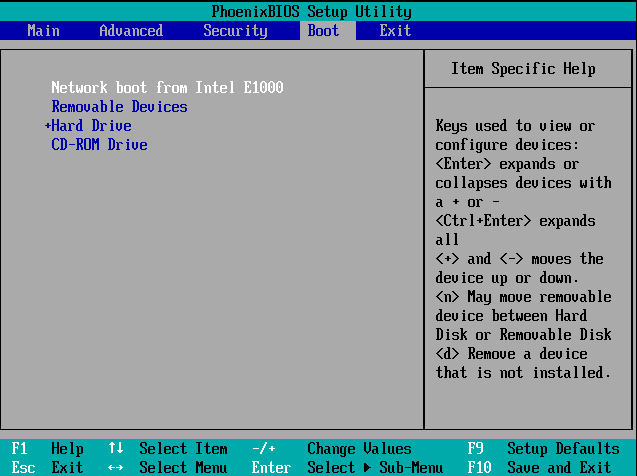Click the Enter Select Sub-Menu hint
The width and height of the screenshot is (637, 476).
coord(347,467)
